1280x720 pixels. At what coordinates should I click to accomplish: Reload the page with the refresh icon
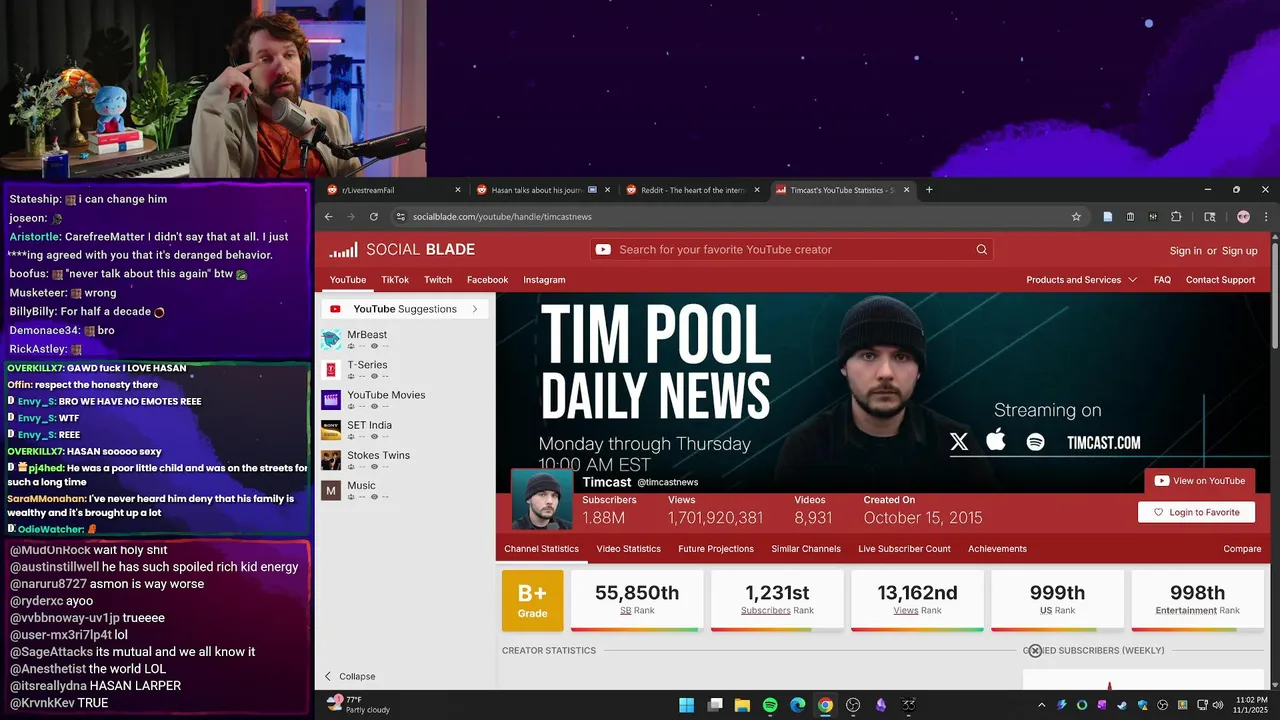coord(374,216)
